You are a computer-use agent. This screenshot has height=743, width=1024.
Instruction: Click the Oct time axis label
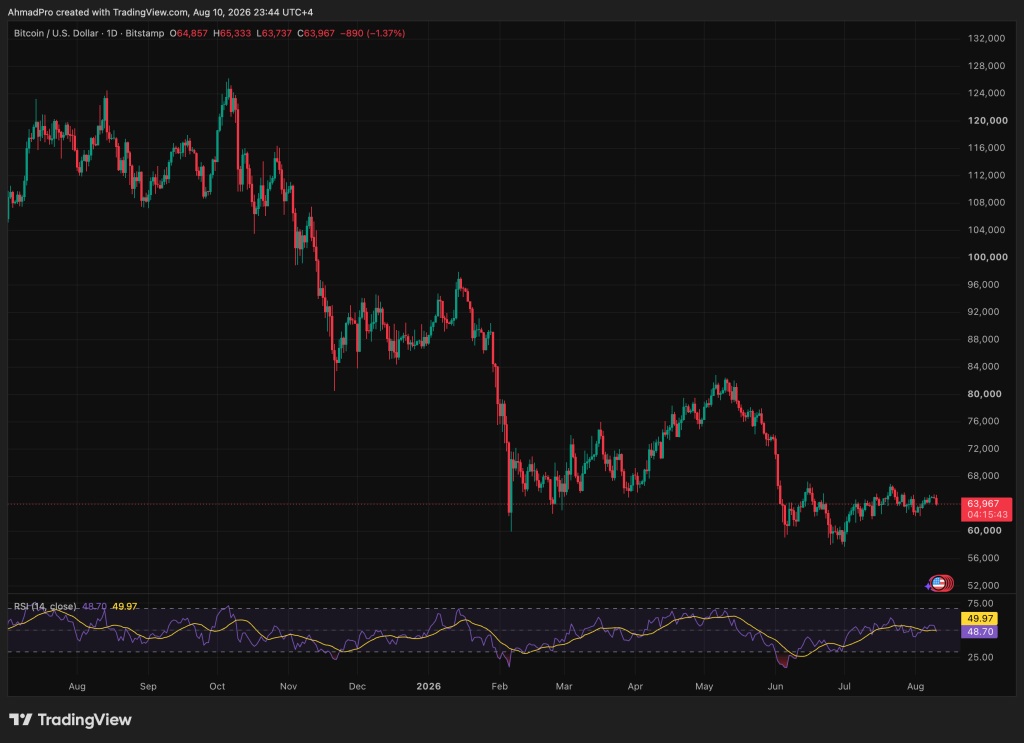[x=217, y=687]
